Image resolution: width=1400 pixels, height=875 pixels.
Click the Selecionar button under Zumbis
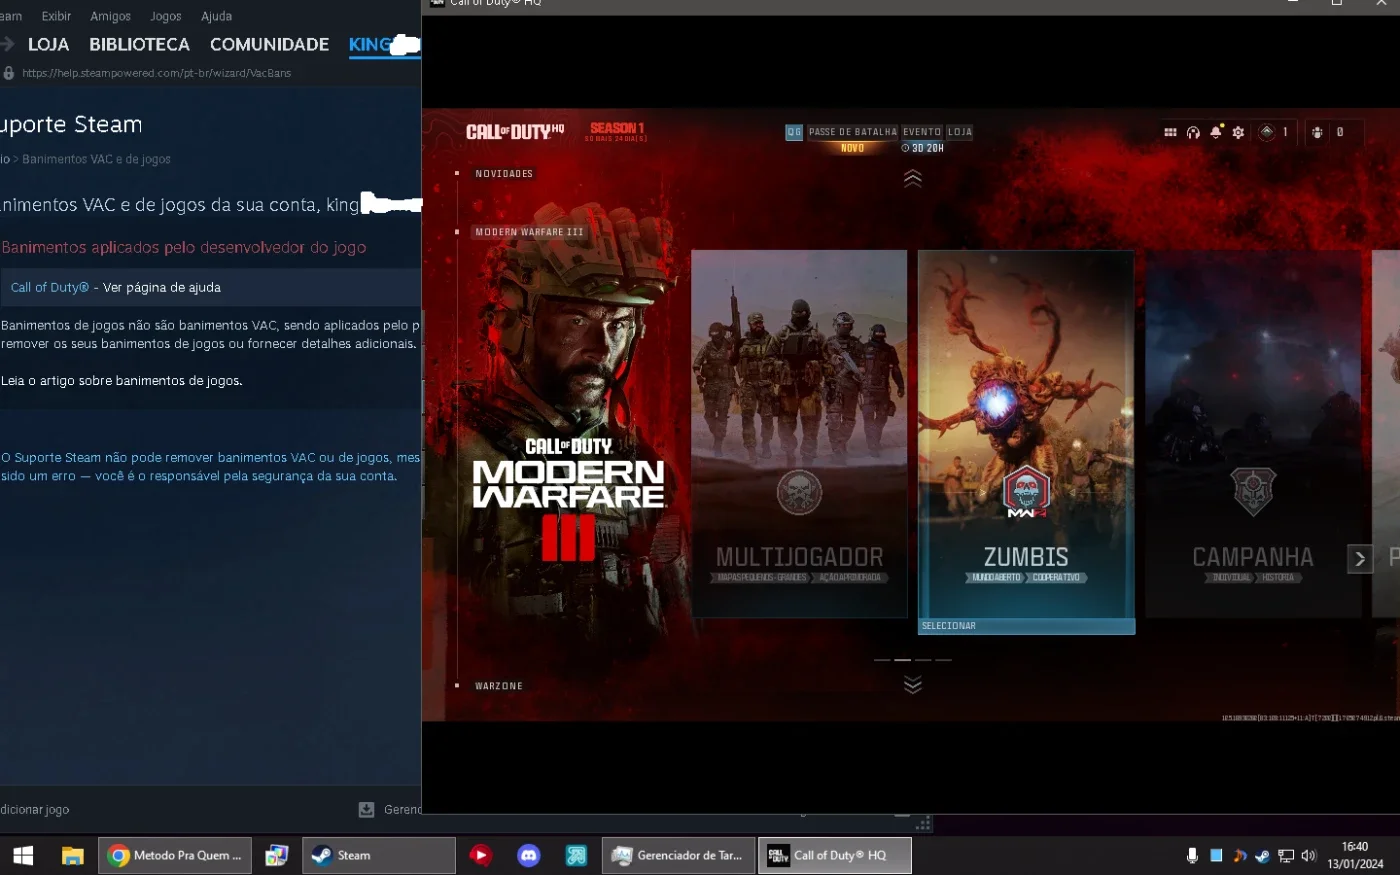(1026, 626)
